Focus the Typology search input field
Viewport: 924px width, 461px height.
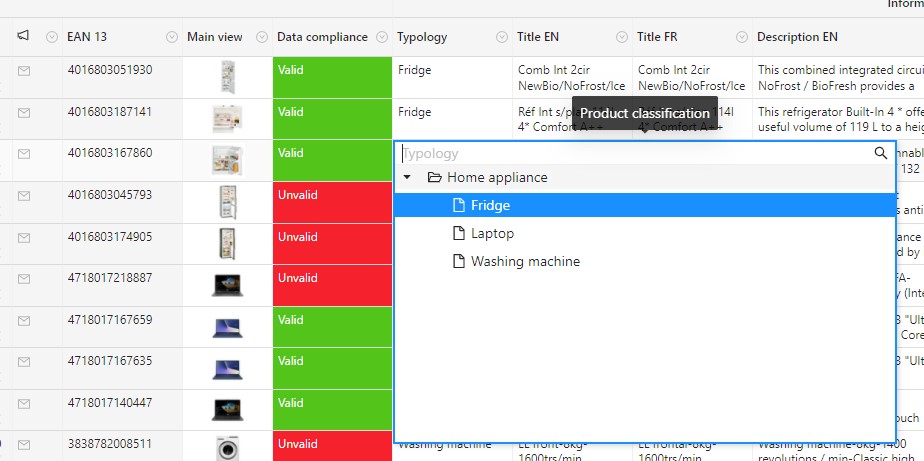point(630,153)
